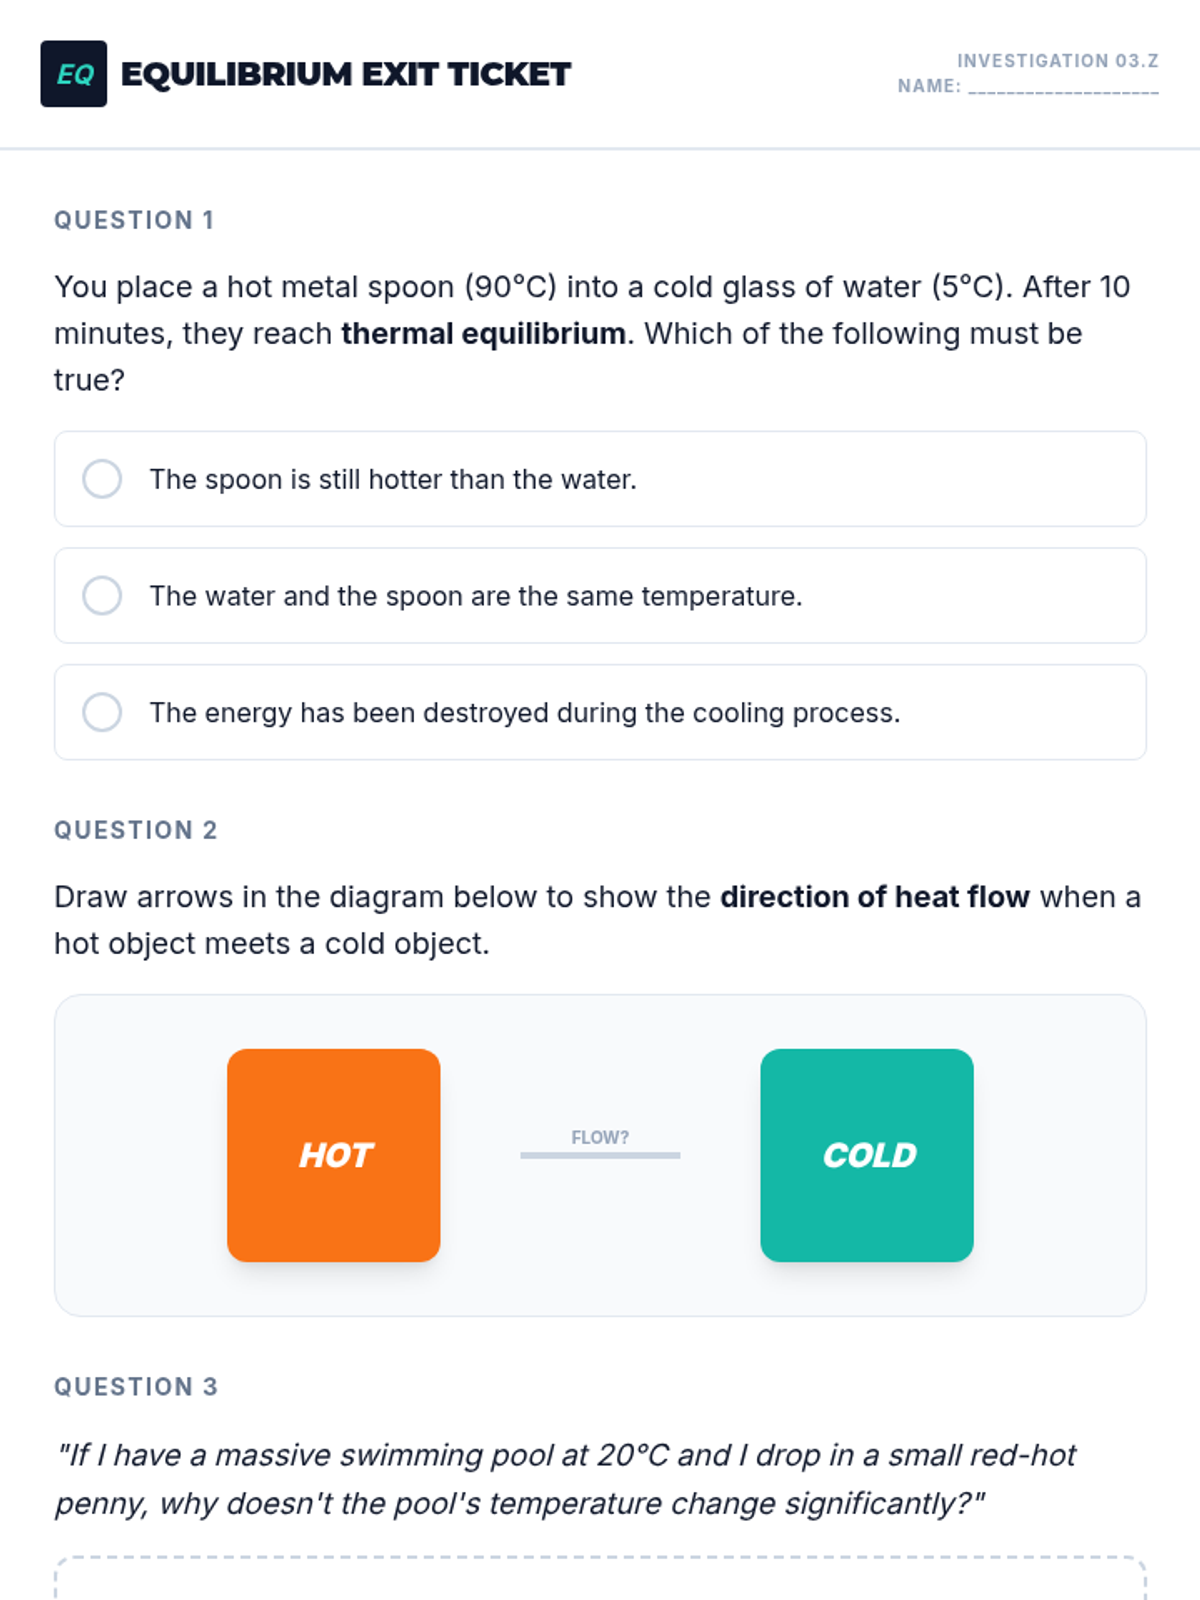Click the bold "thermal equilibrium" term

point(484,334)
